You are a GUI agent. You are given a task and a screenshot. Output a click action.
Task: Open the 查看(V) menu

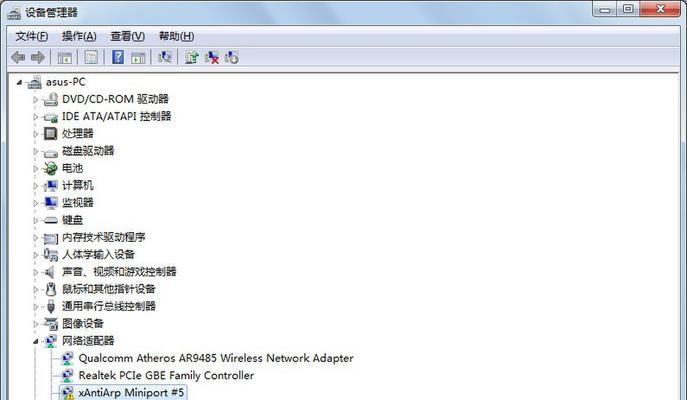(x=127, y=36)
